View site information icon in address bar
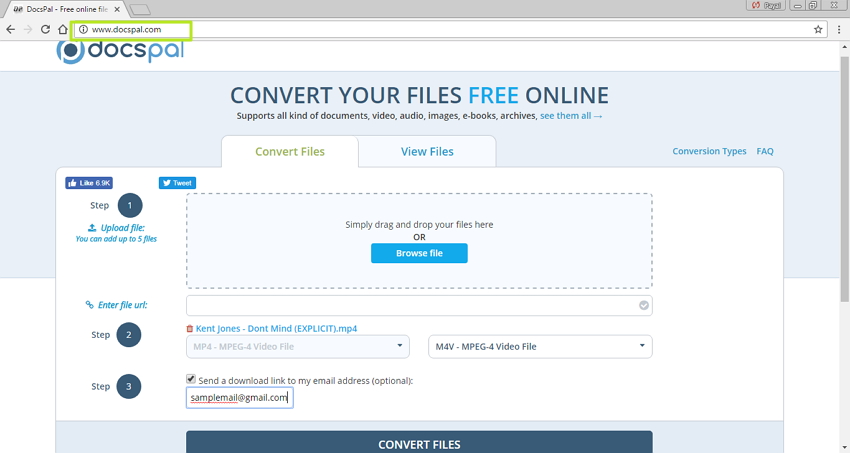Screen dimensions: 850x453 point(83,29)
